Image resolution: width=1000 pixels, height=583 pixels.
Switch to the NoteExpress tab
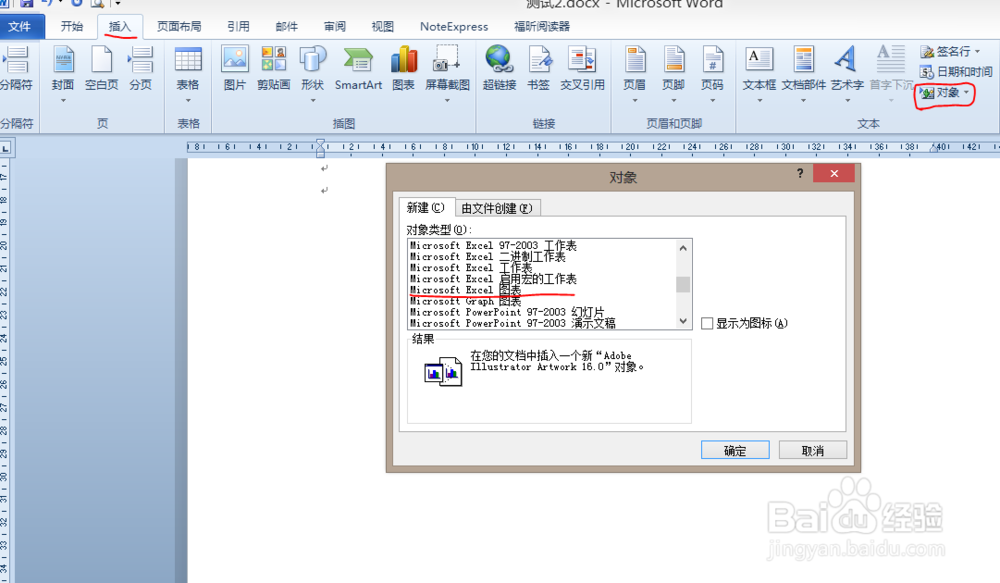point(454,26)
